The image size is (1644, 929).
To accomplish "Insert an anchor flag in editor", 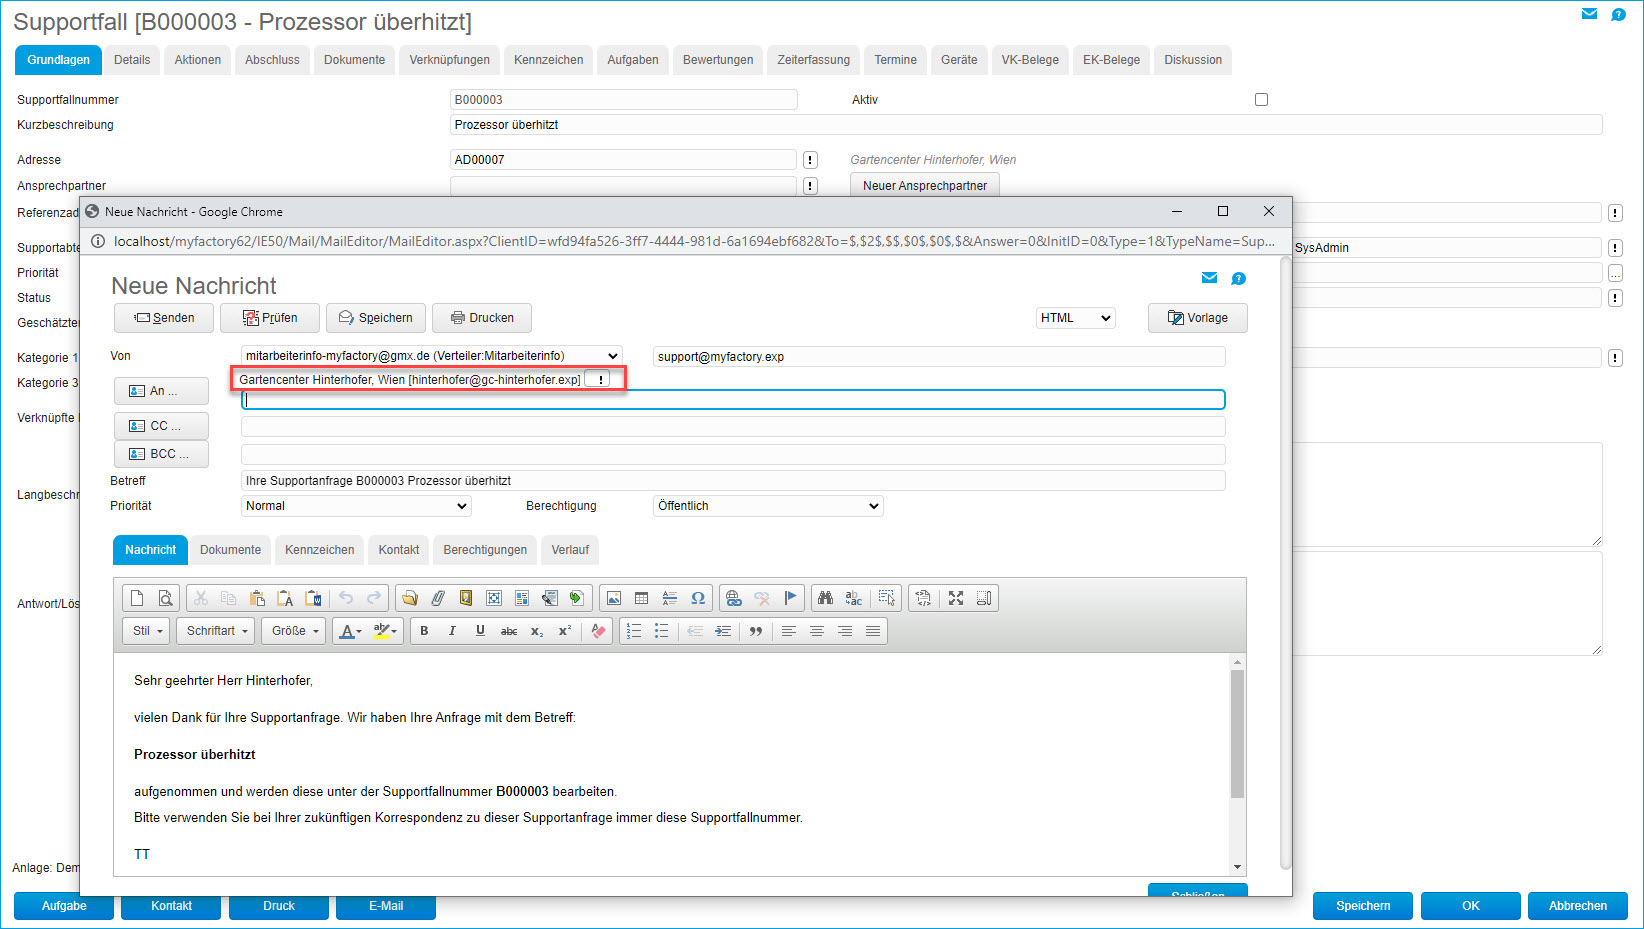I will (x=790, y=598).
